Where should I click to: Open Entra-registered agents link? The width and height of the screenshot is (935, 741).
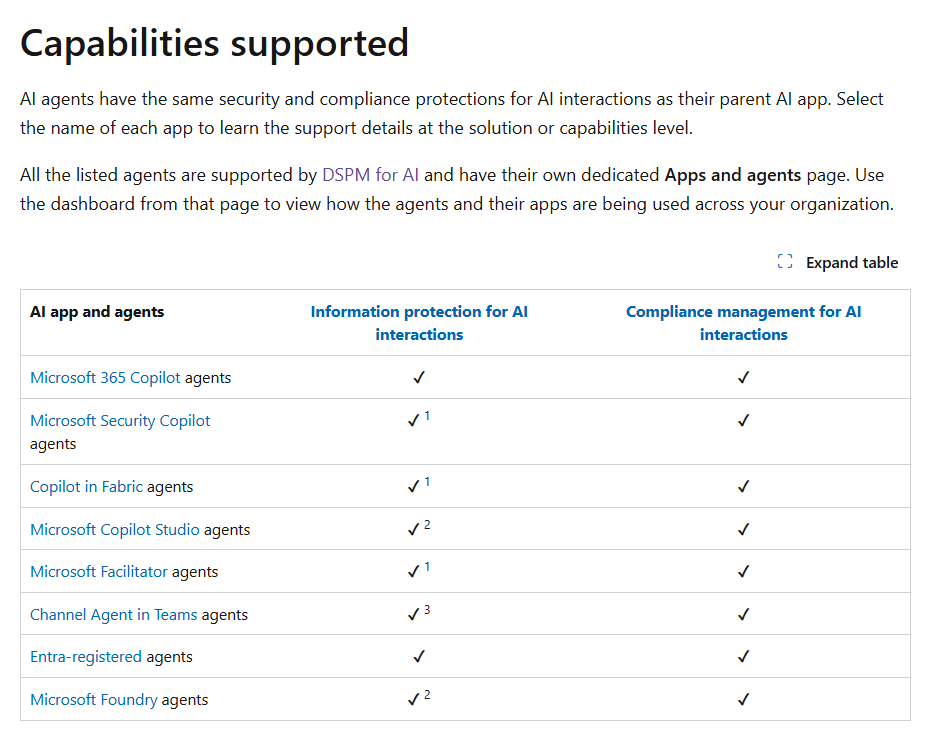click(87, 657)
